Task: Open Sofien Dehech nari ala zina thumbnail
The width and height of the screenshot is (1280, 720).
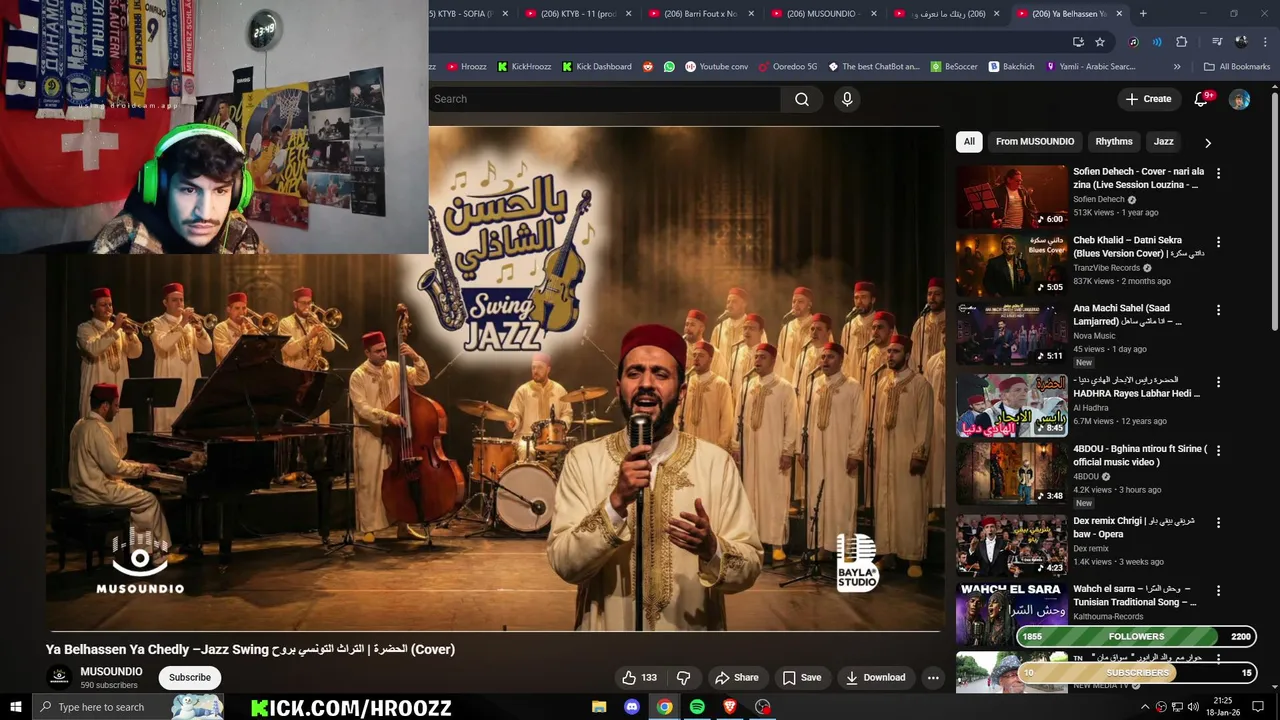Action: [1011, 197]
